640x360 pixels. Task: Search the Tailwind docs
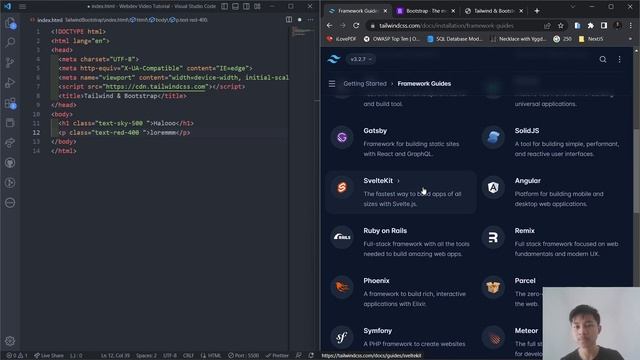tap(602, 60)
